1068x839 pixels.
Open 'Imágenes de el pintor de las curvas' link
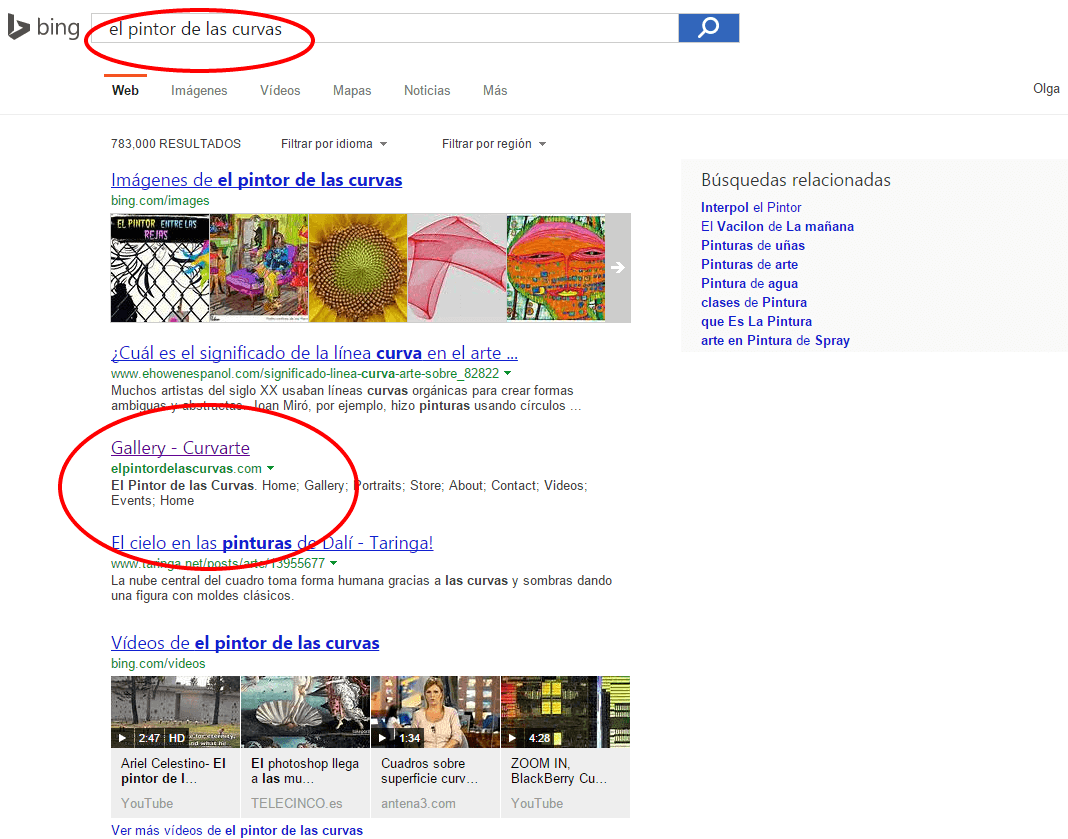coord(257,180)
